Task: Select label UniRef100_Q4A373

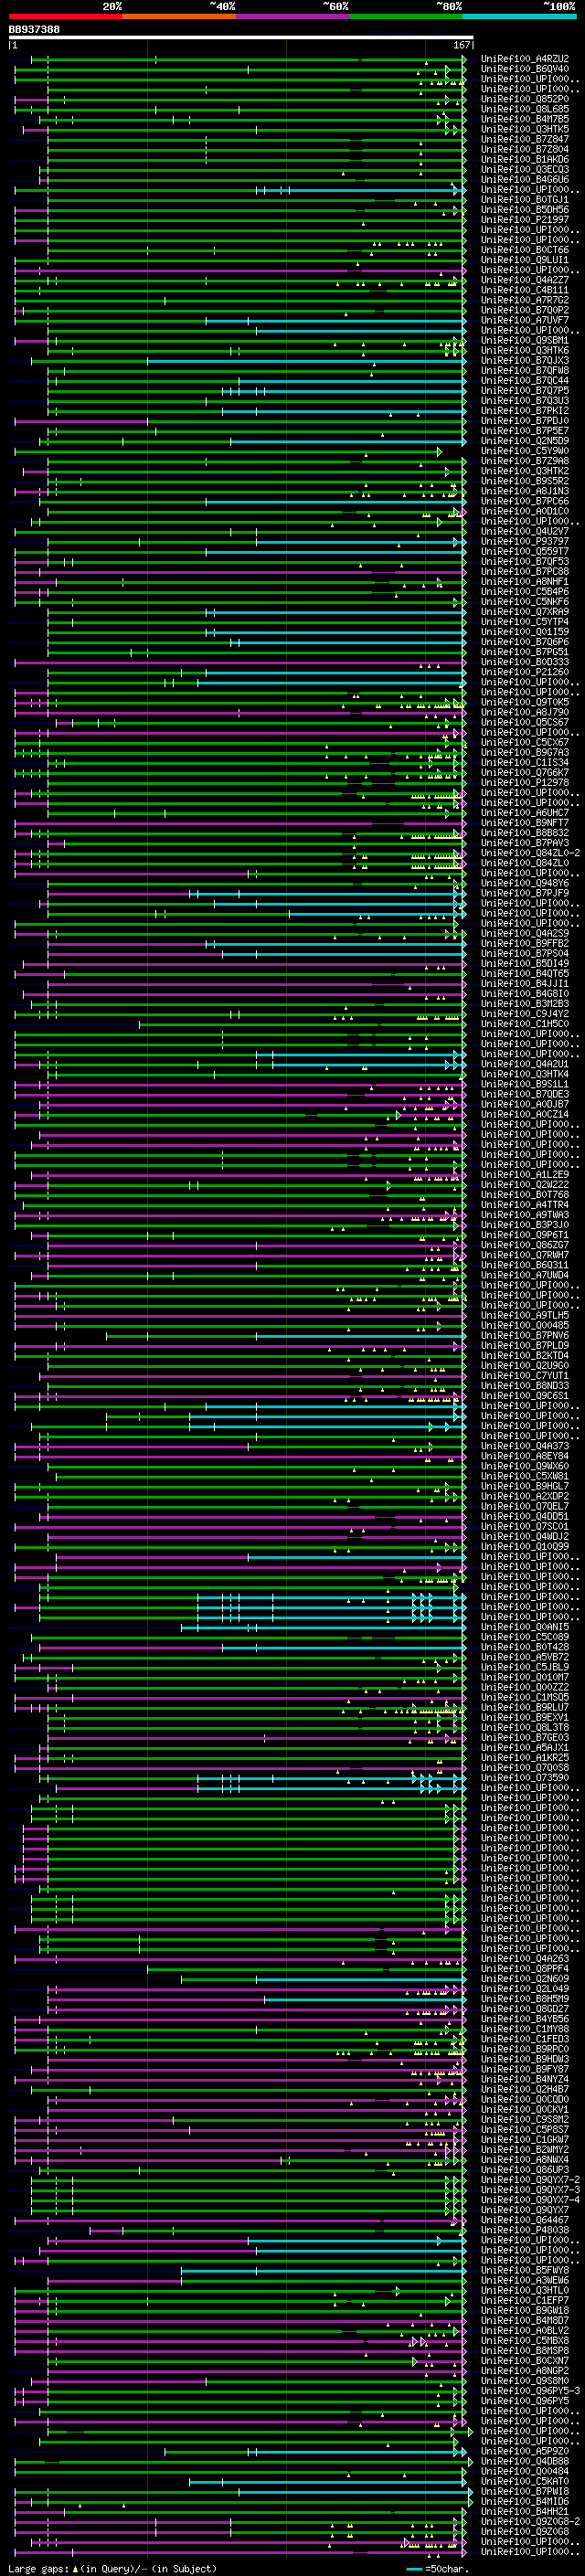Action: 525,1446
